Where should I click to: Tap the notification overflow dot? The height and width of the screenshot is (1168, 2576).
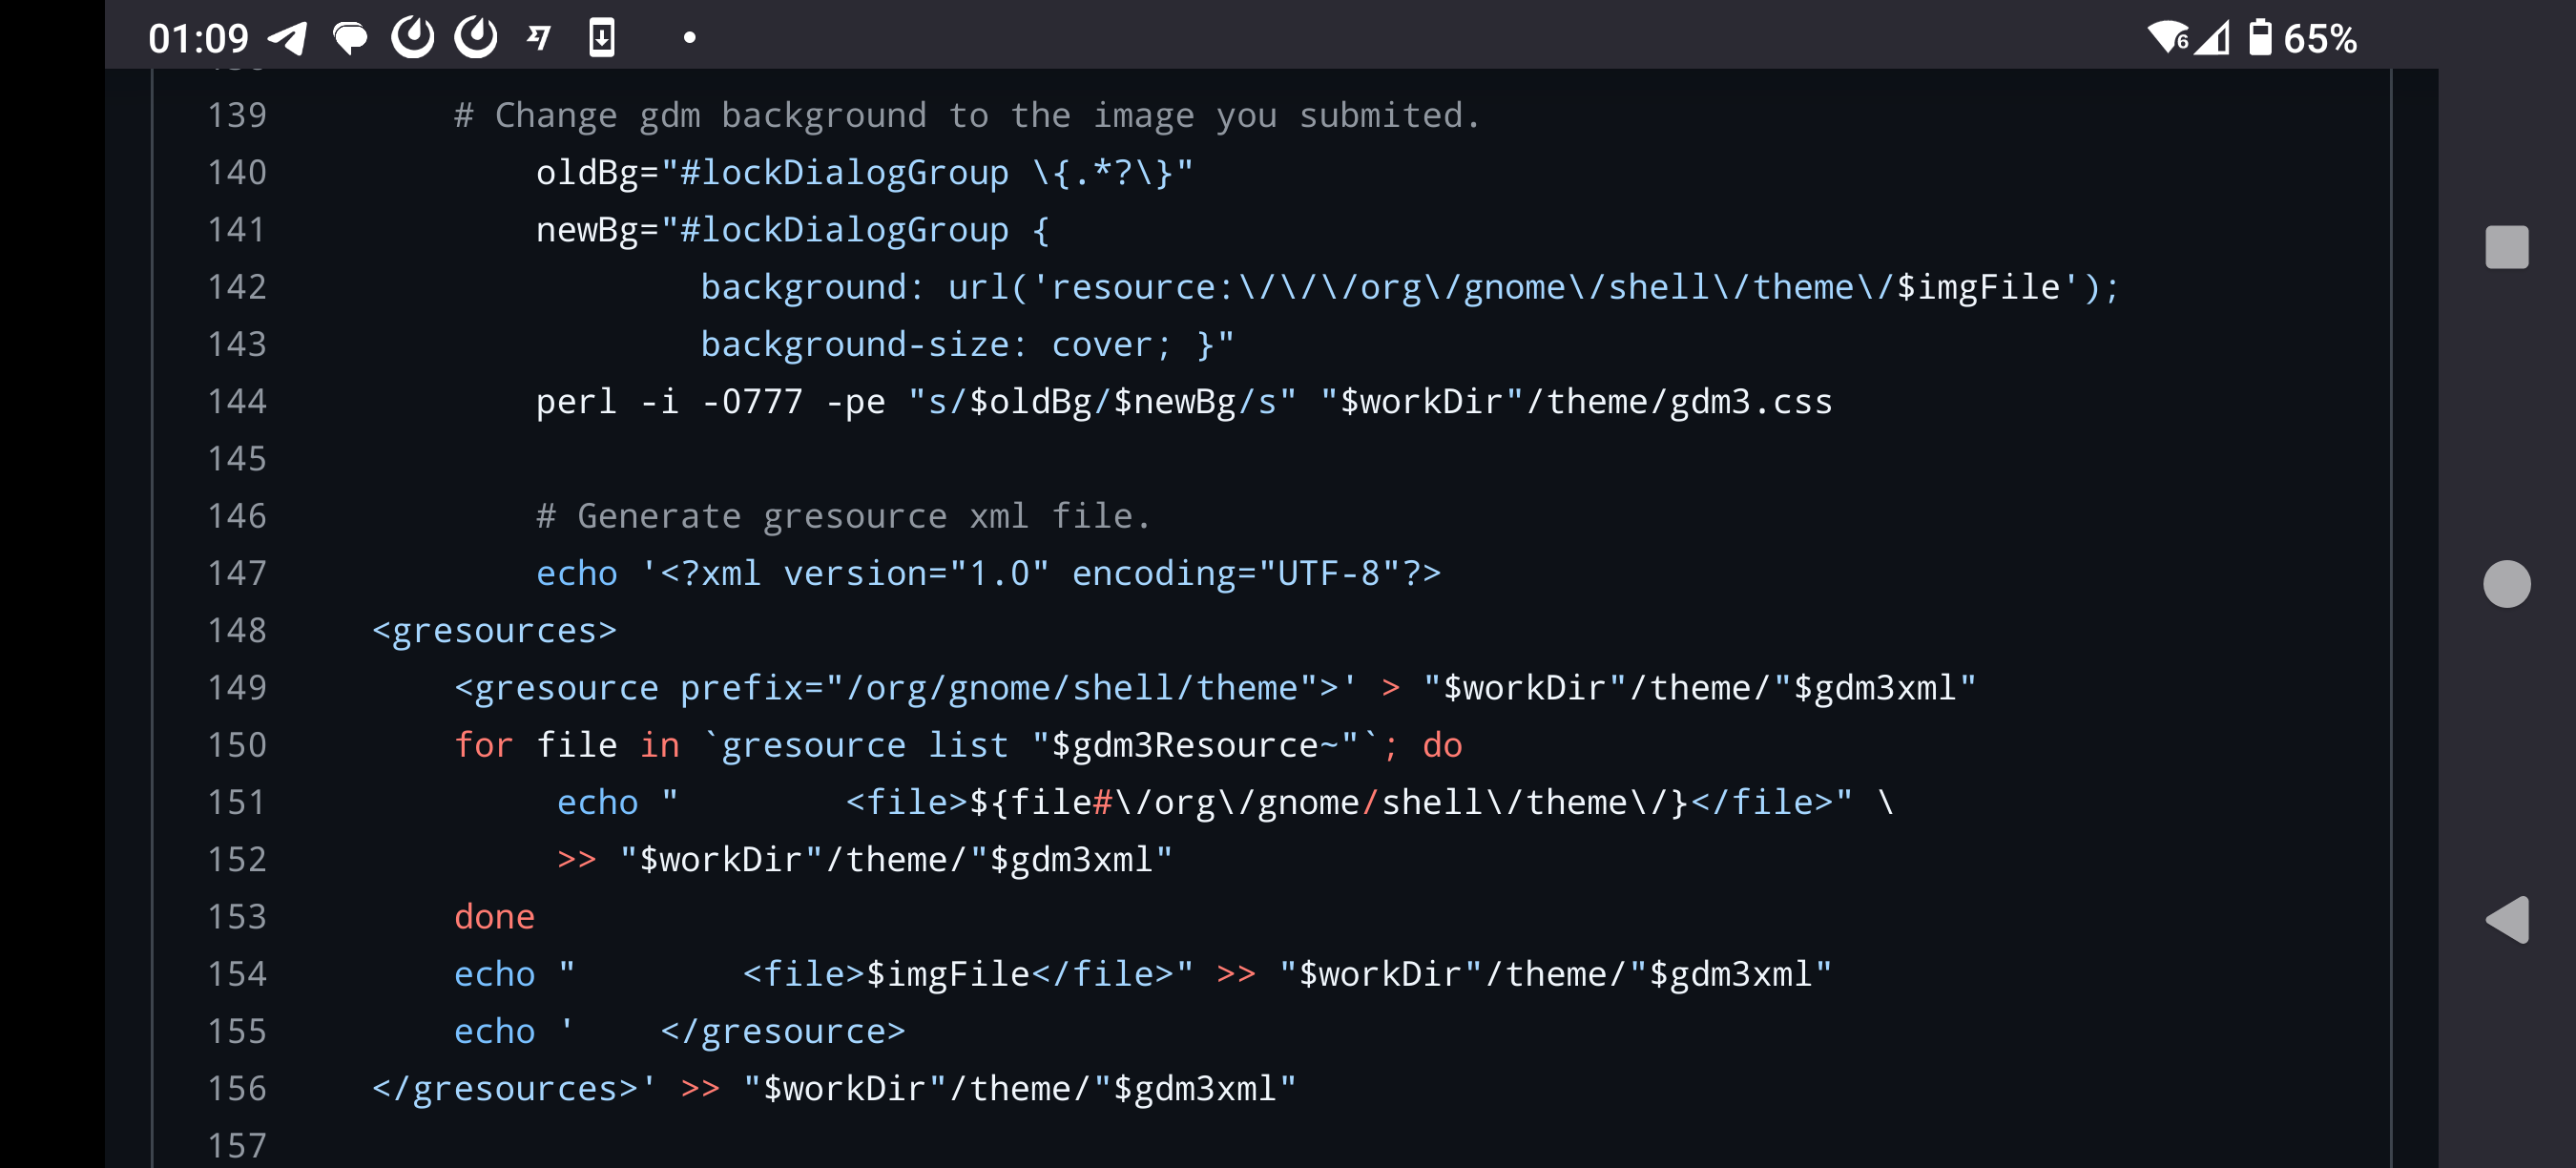(x=689, y=38)
